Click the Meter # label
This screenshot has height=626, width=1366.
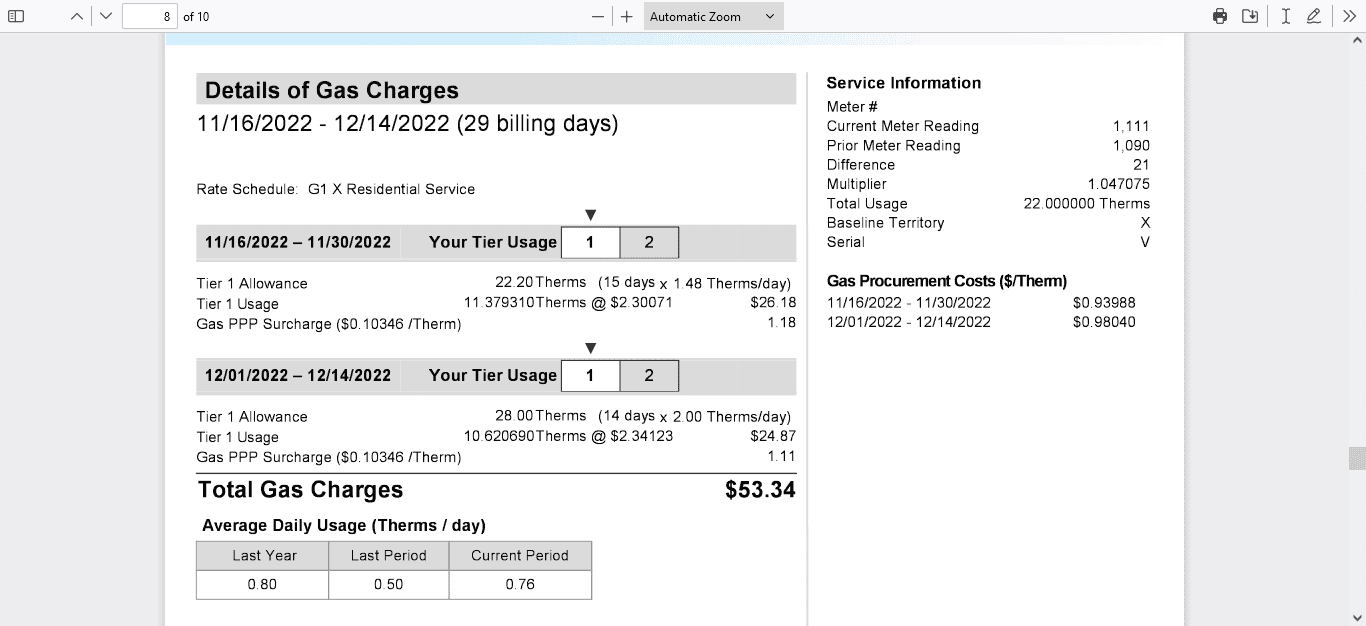[x=853, y=107]
